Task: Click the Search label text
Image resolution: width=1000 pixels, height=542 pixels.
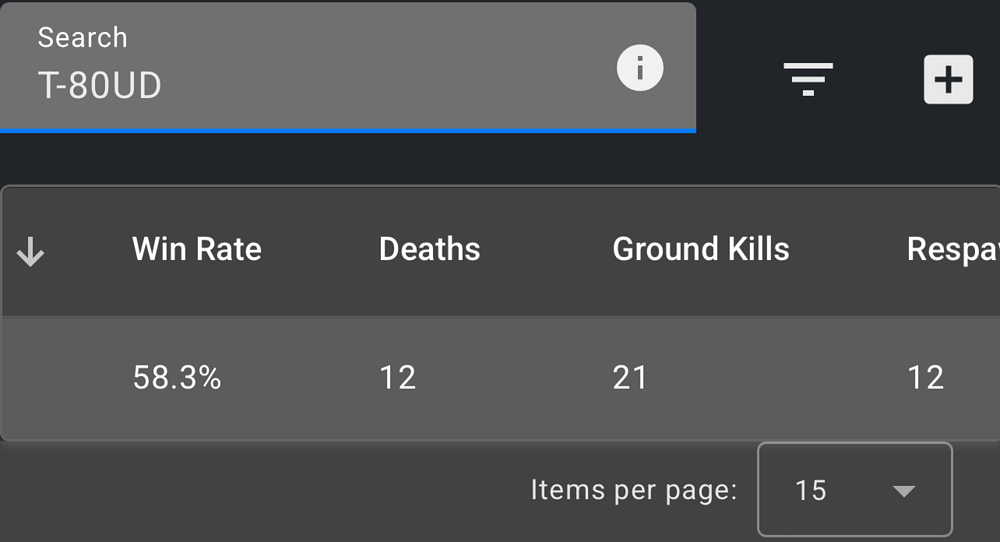Action: 82,38
